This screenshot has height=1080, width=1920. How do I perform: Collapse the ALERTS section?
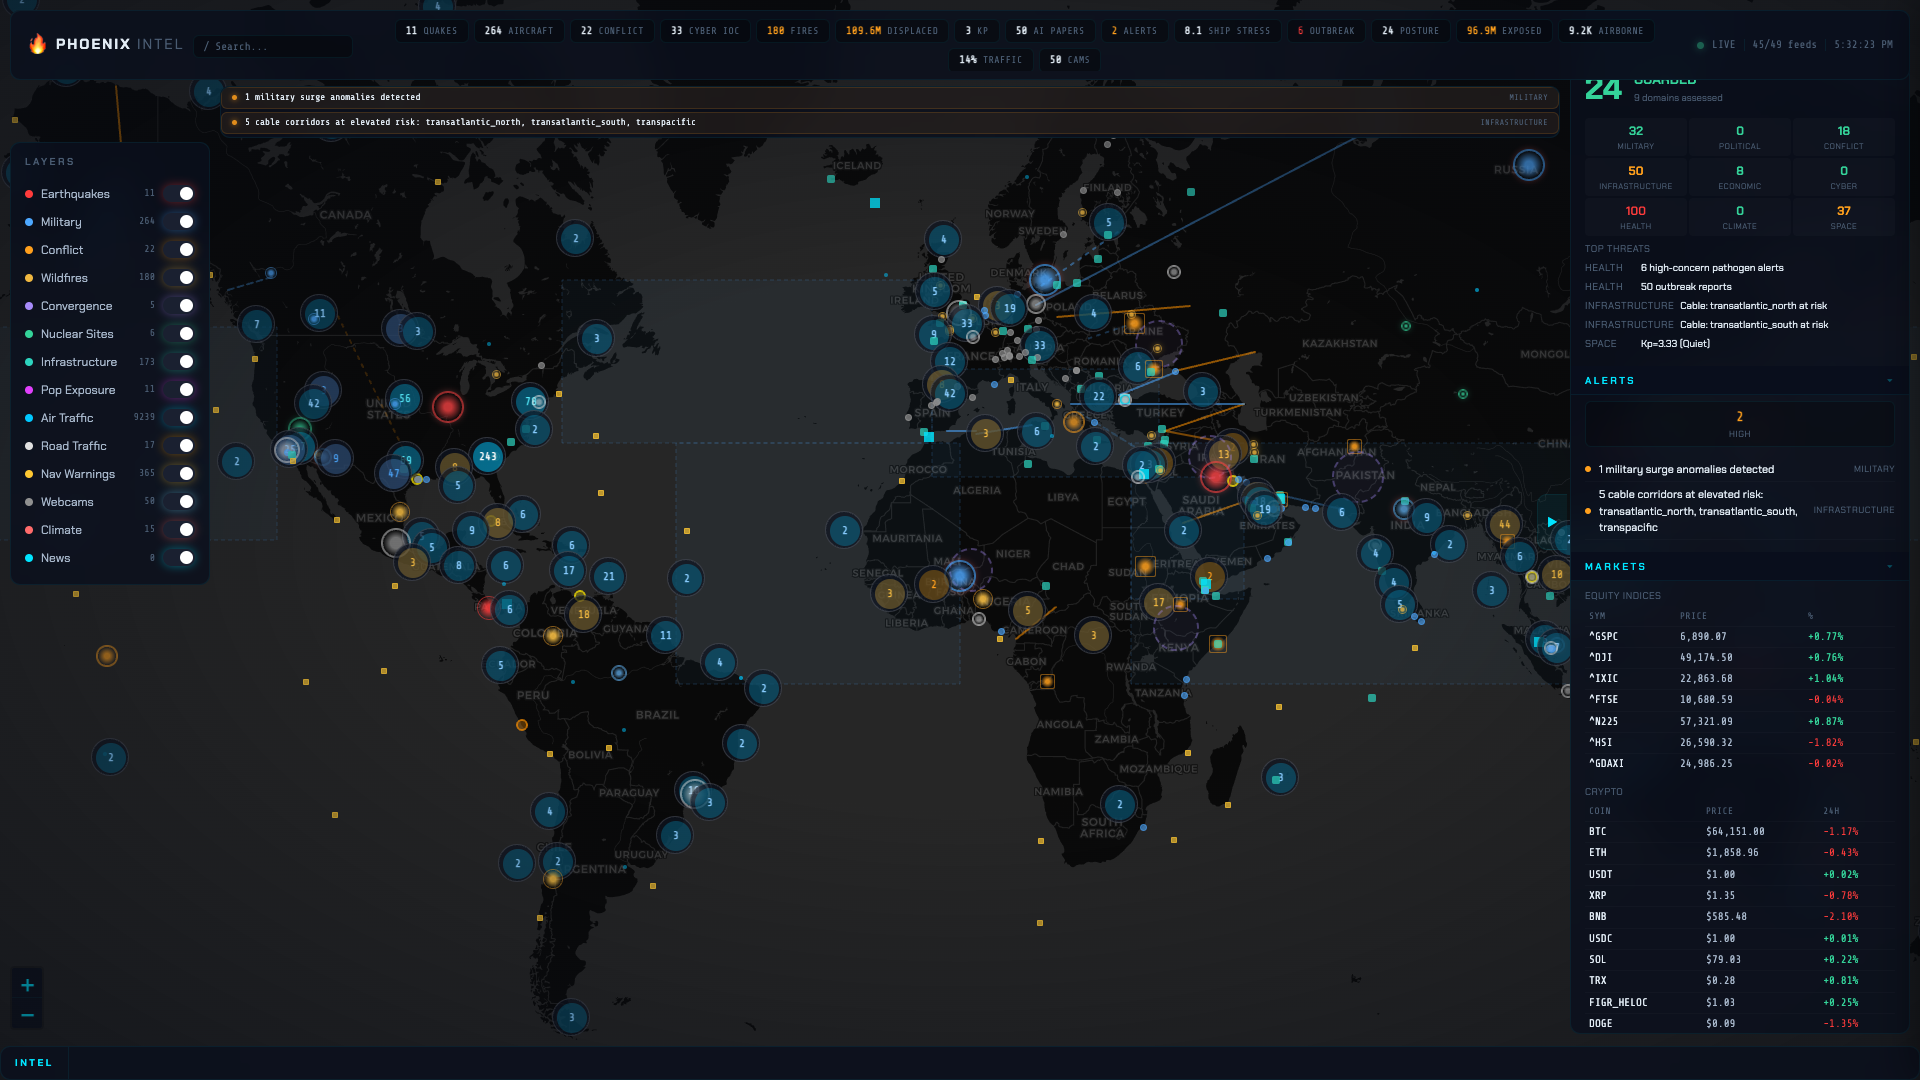point(1889,380)
